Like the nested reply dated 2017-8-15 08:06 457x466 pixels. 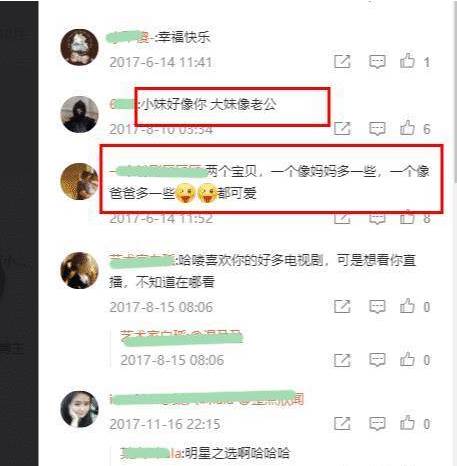pos(407,359)
